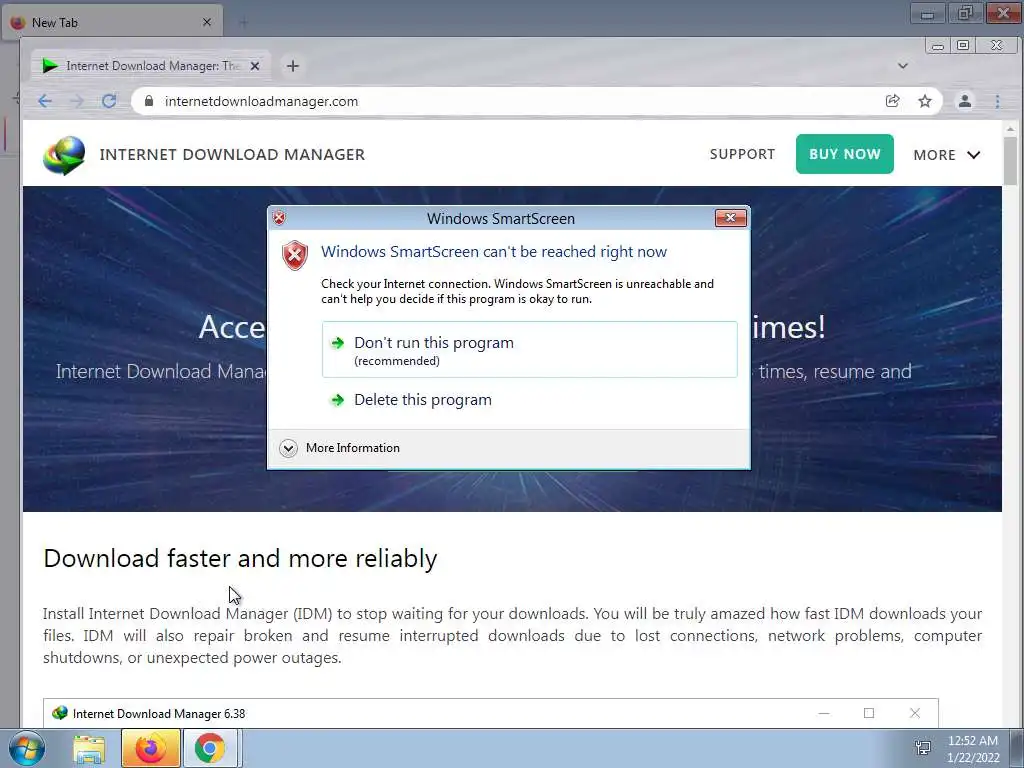Open the Chrome profile avatar icon
This screenshot has width=1024, height=768.
coord(965,101)
